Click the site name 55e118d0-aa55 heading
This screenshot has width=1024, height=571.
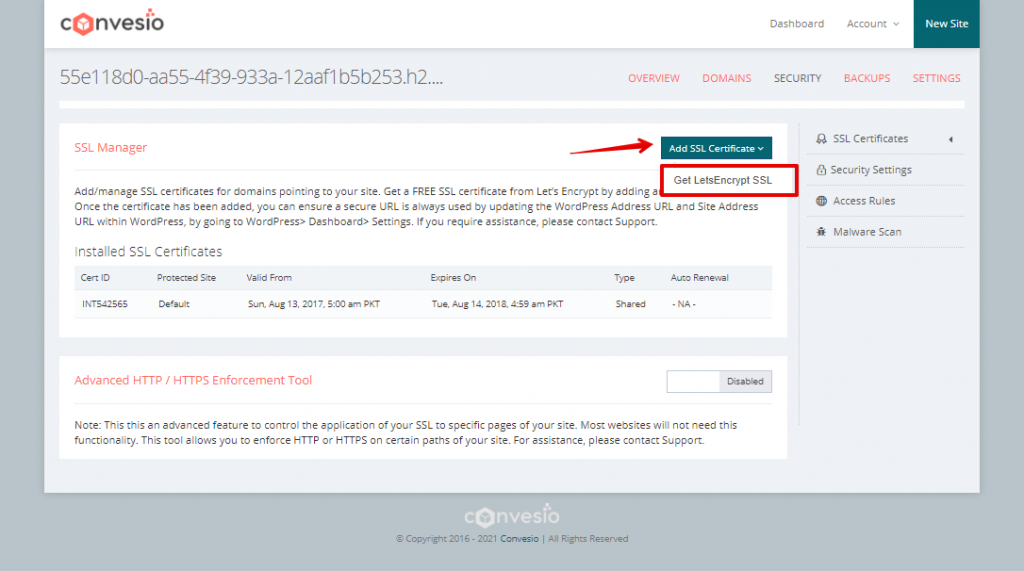coord(251,77)
